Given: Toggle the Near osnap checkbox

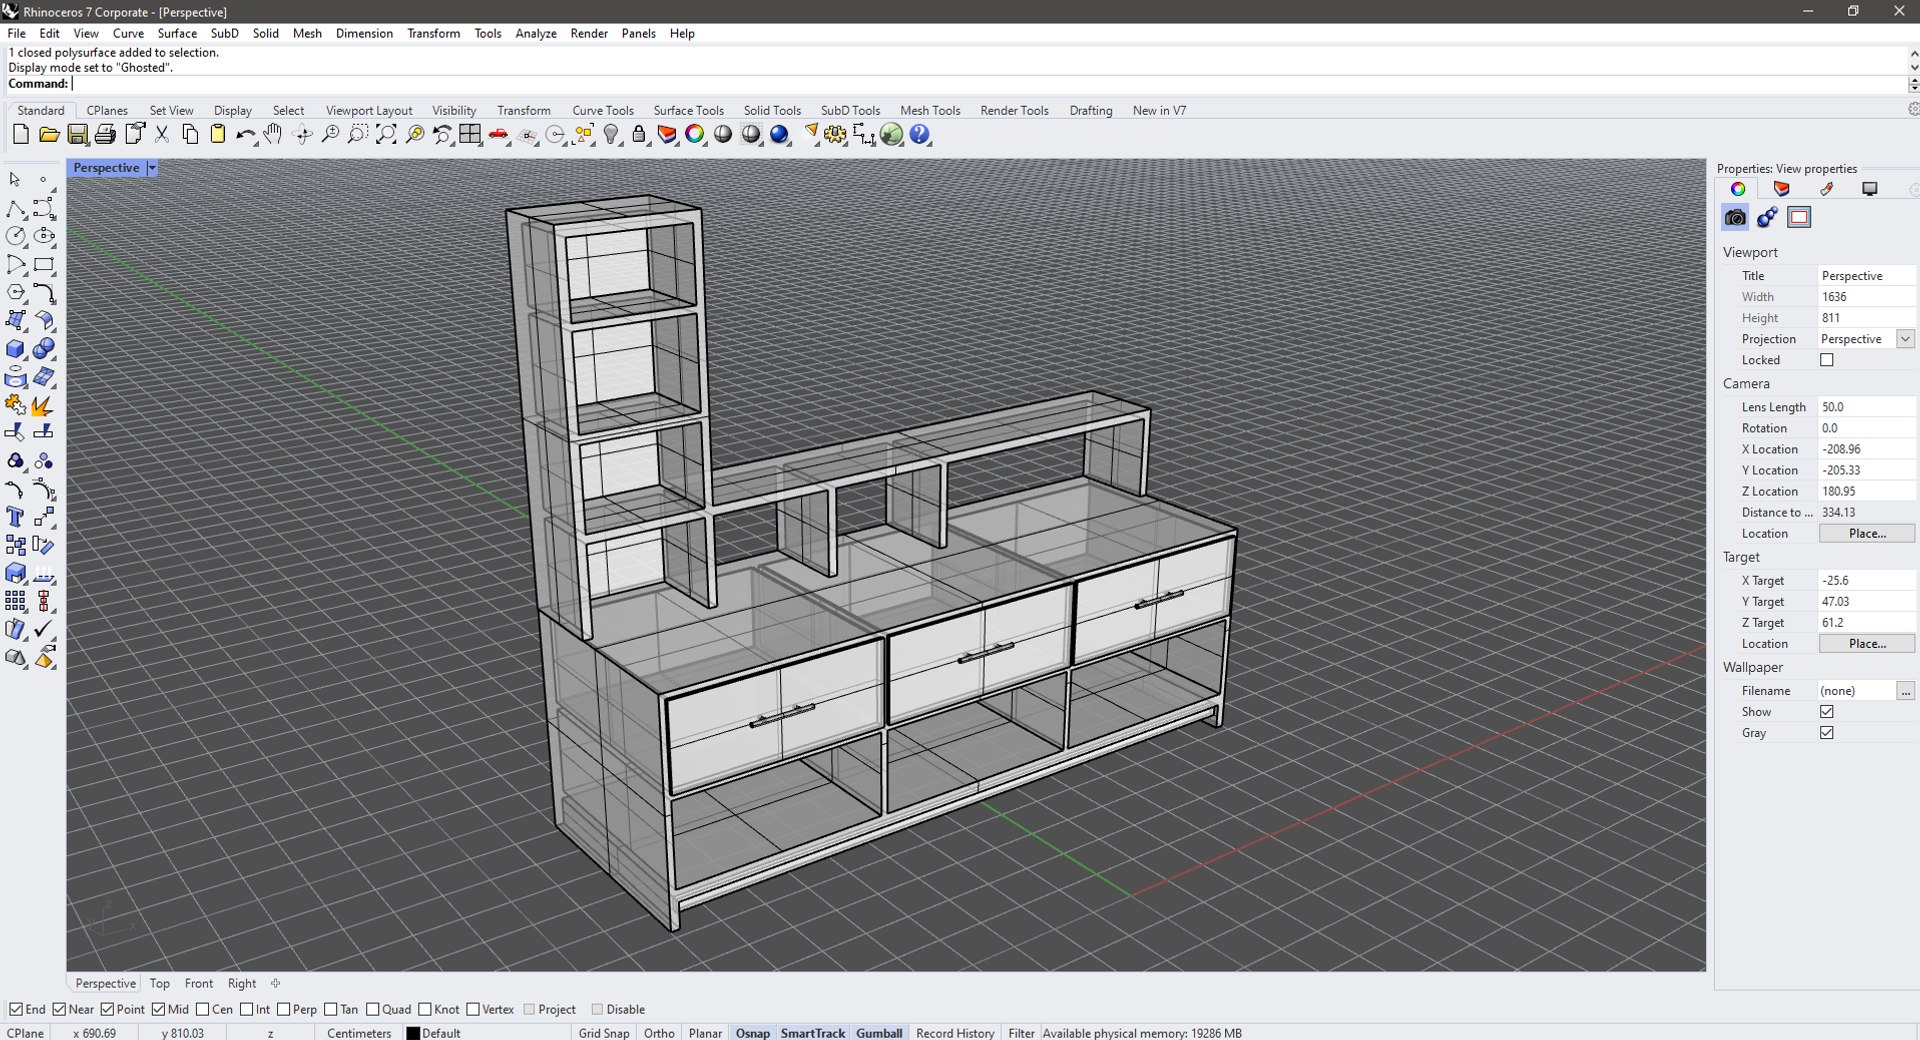Looking at the screenshot, I should (59, 1009).
